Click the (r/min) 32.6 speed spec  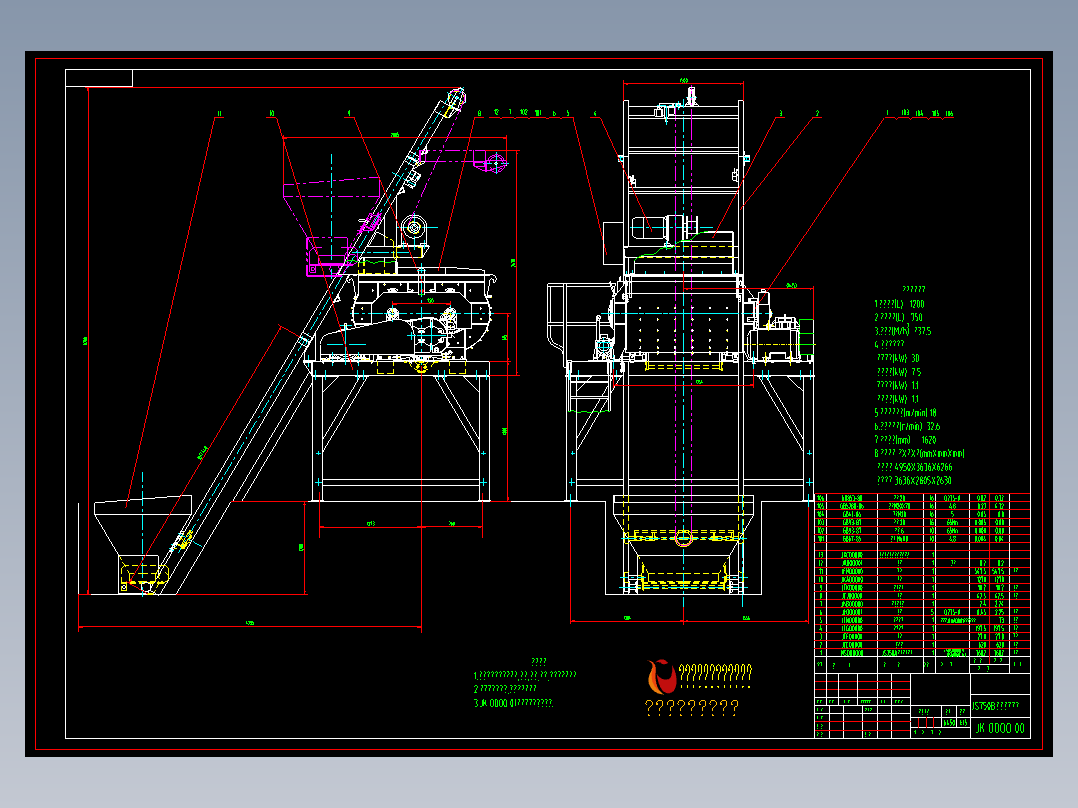907,426
